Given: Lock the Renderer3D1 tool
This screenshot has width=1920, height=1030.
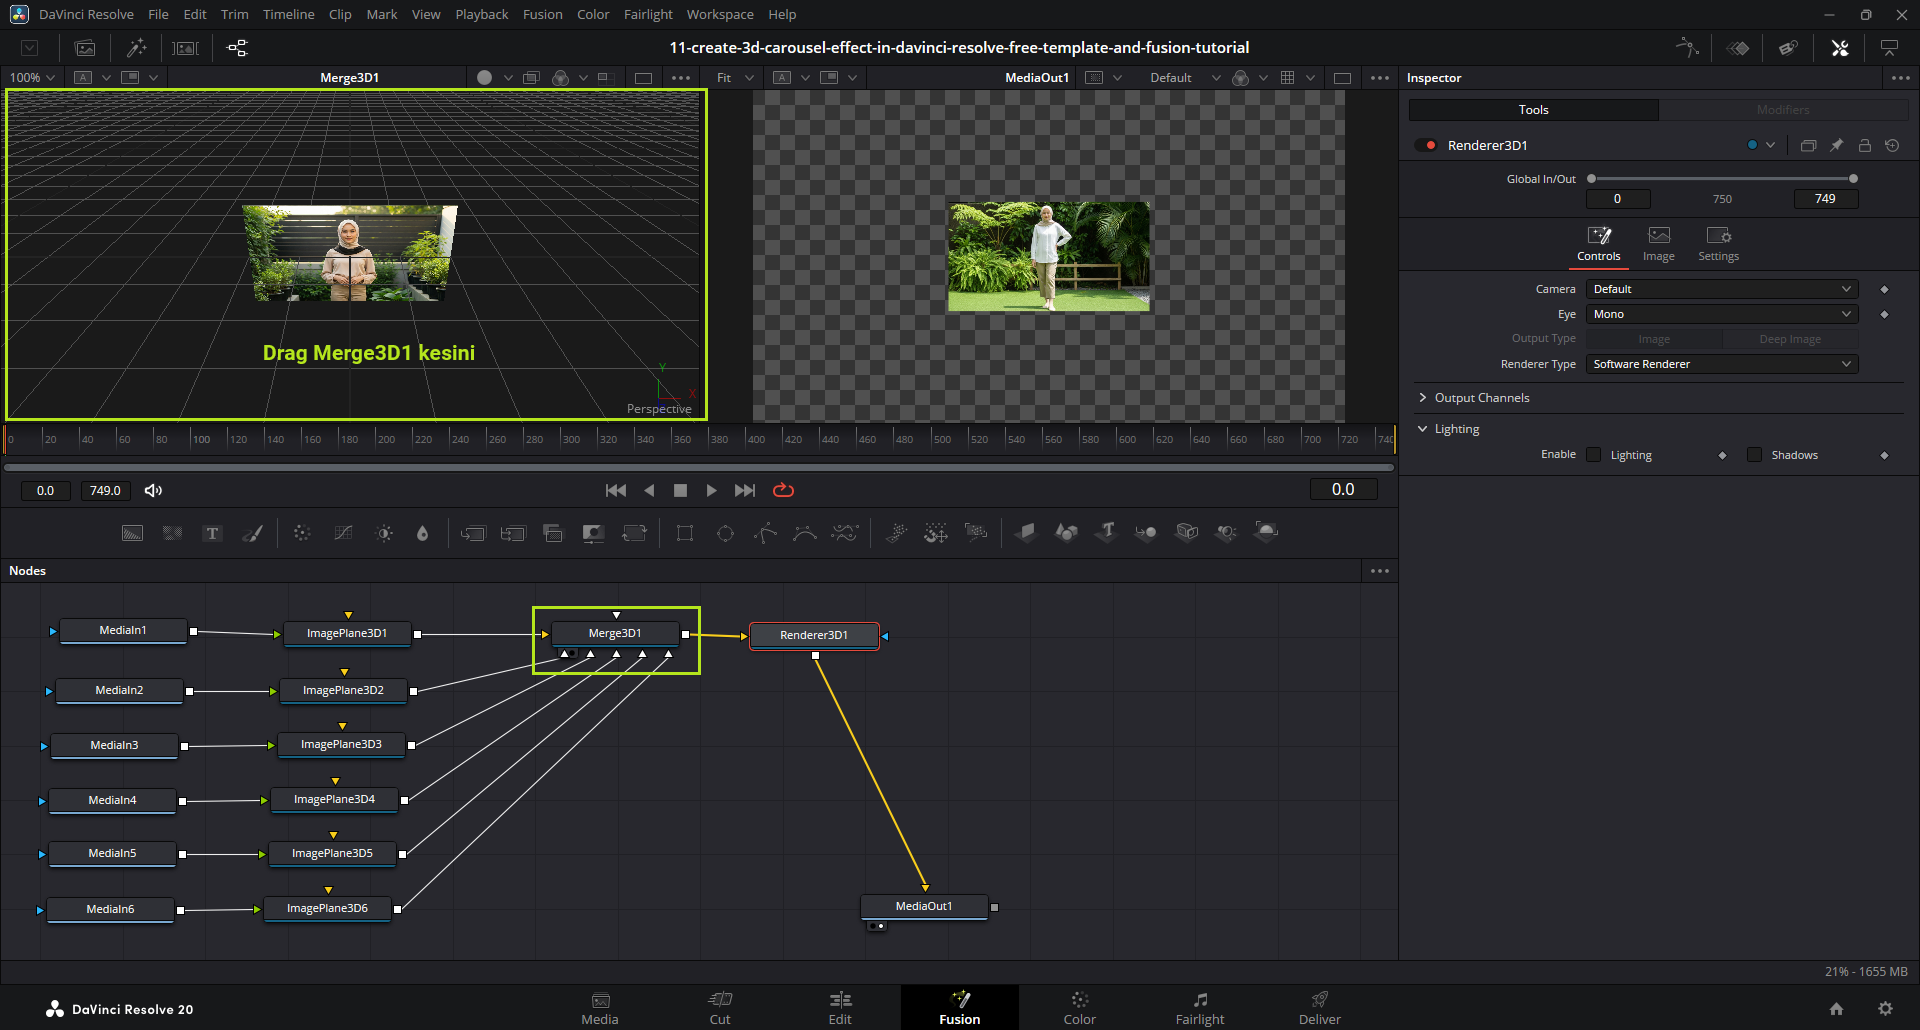Looking at the screenshot, I should pos(1865,145).
